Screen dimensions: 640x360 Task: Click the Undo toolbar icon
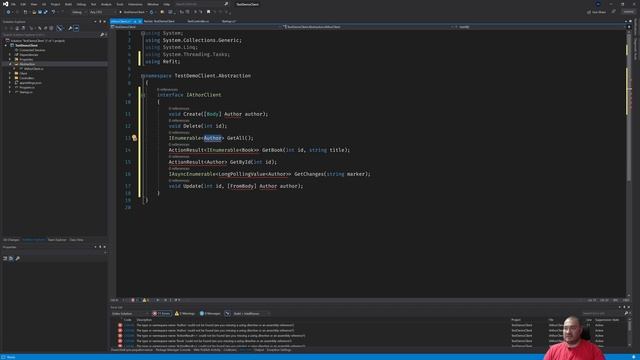tap(53, 12)
